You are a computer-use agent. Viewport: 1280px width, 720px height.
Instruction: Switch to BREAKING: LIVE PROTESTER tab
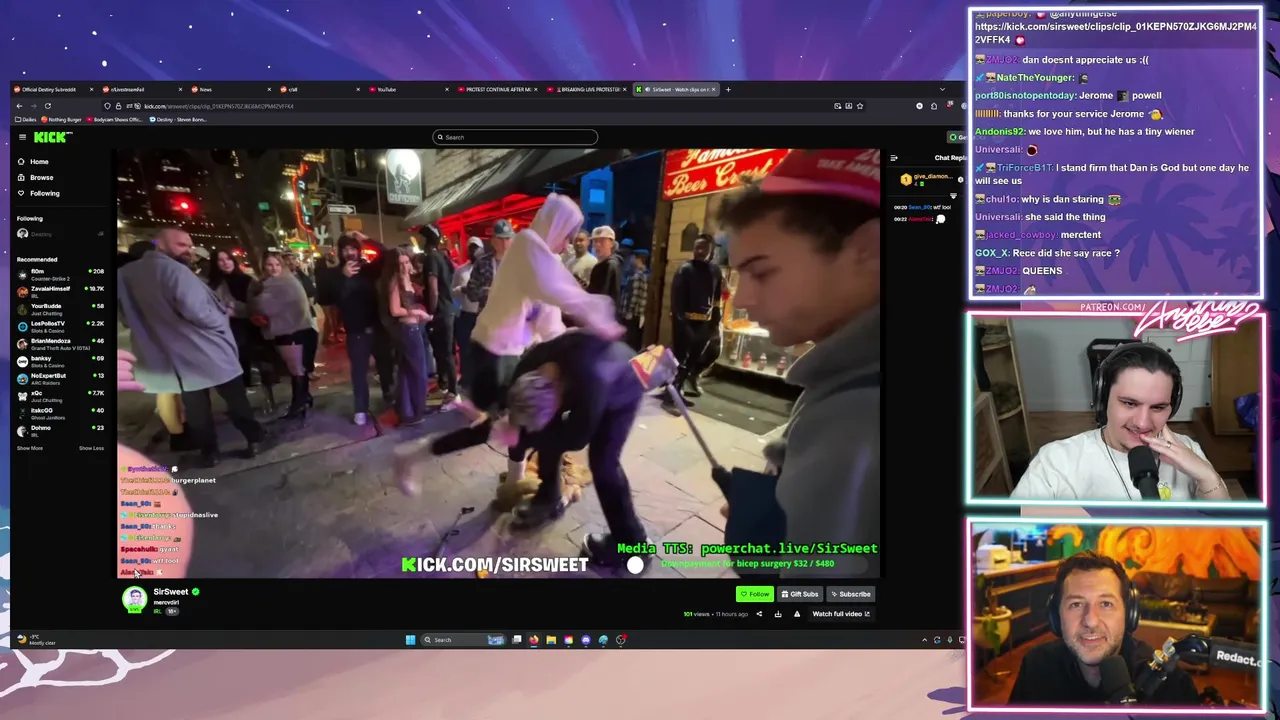click(587, 89)
